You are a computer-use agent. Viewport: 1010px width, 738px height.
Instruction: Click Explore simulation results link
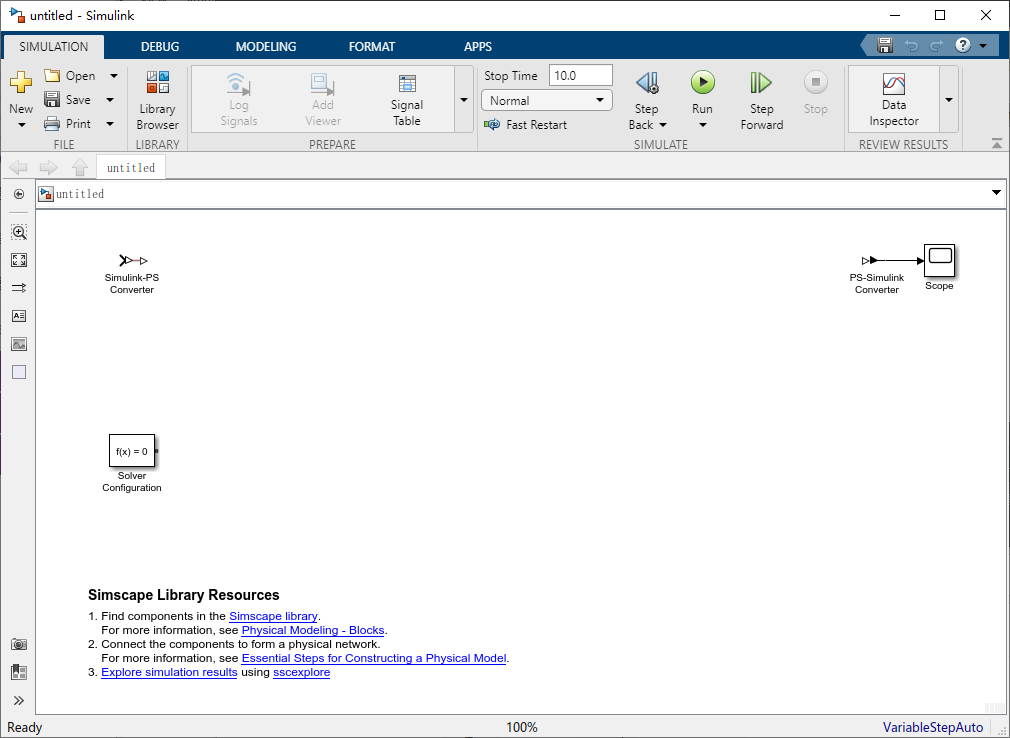click(169, 672)
